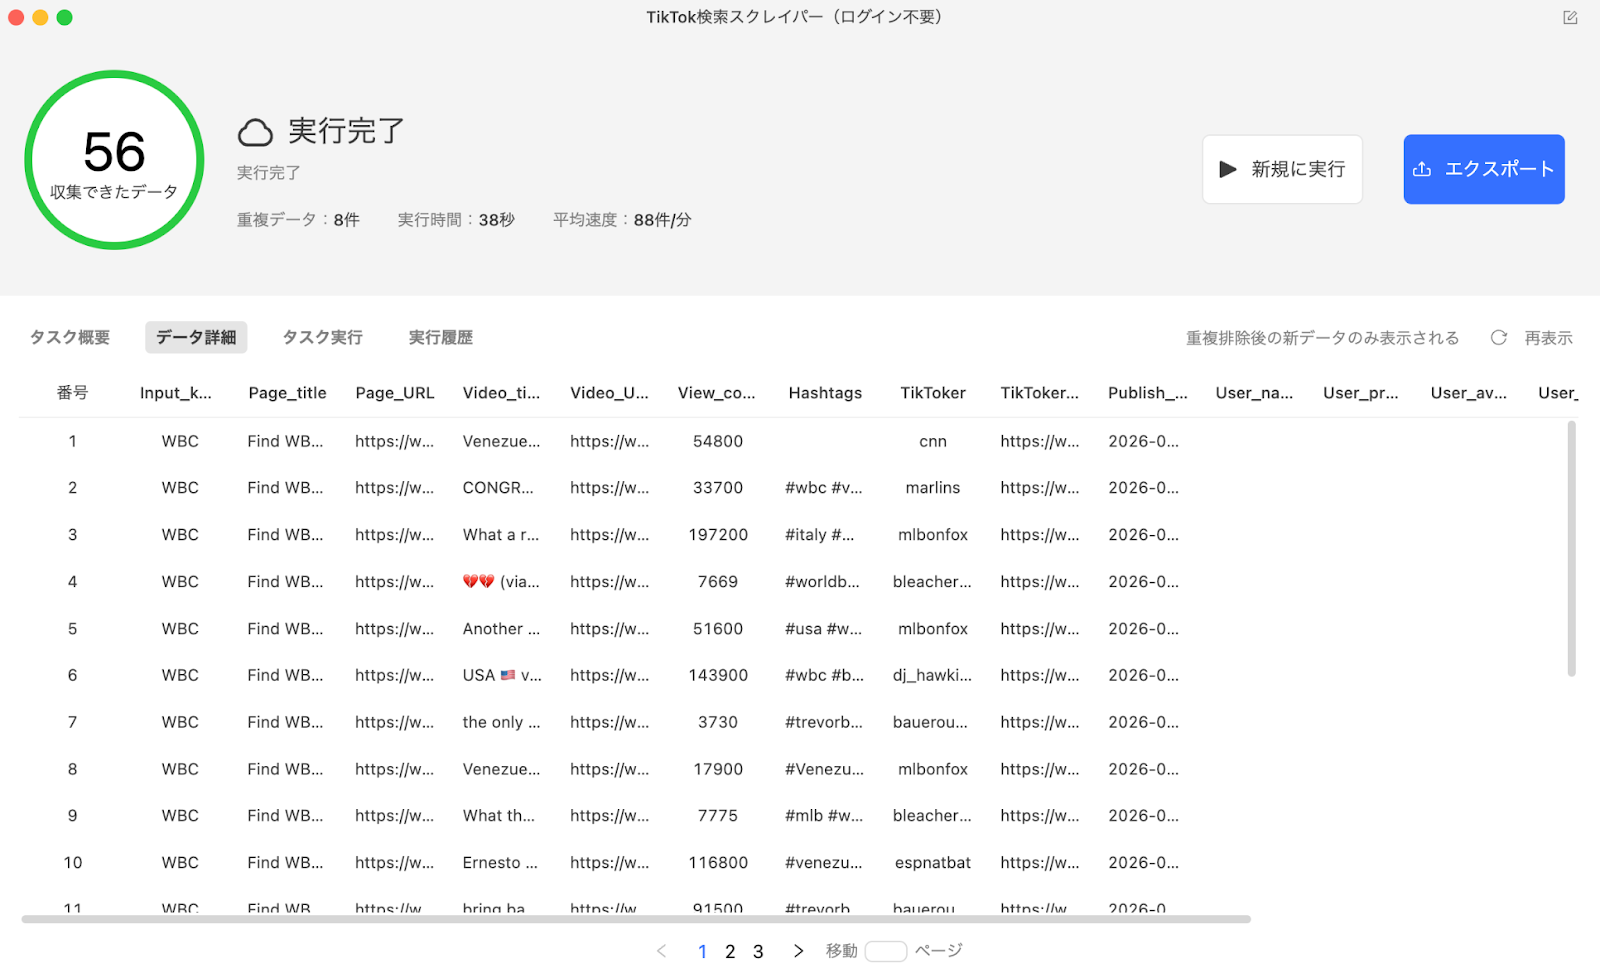1600x973 pixels.
Task: Click the previous page arrow
Action: (661, 951)
